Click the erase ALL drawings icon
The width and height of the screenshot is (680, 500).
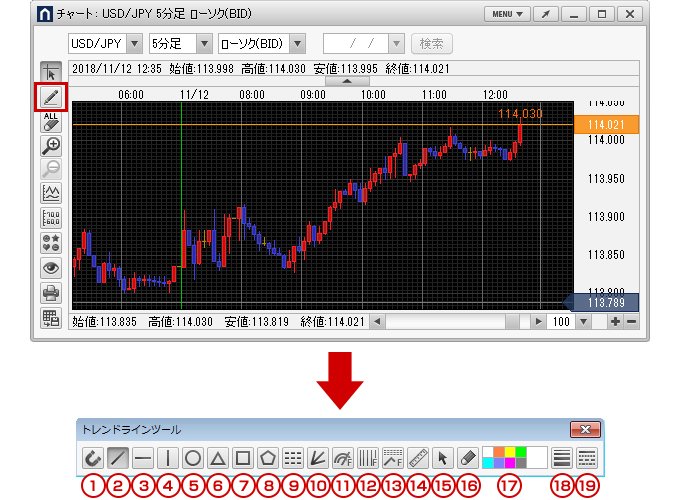51,122
